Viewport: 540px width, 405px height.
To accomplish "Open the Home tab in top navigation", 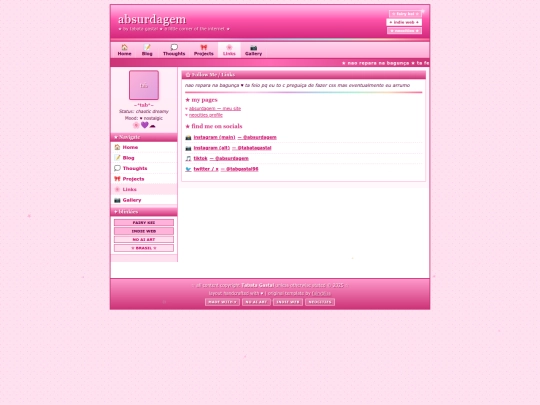I will [x=124, y=50].
